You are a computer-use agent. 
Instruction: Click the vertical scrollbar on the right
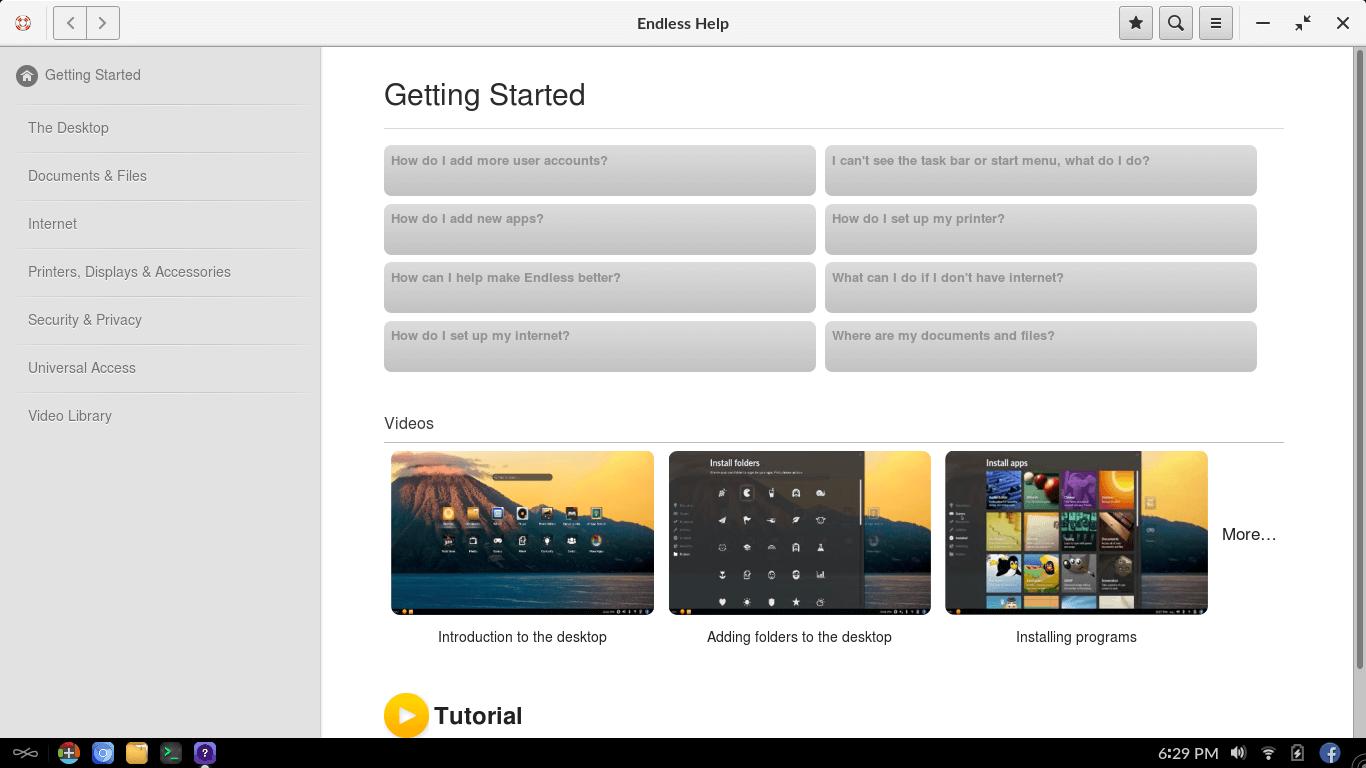coord(1360,360)
